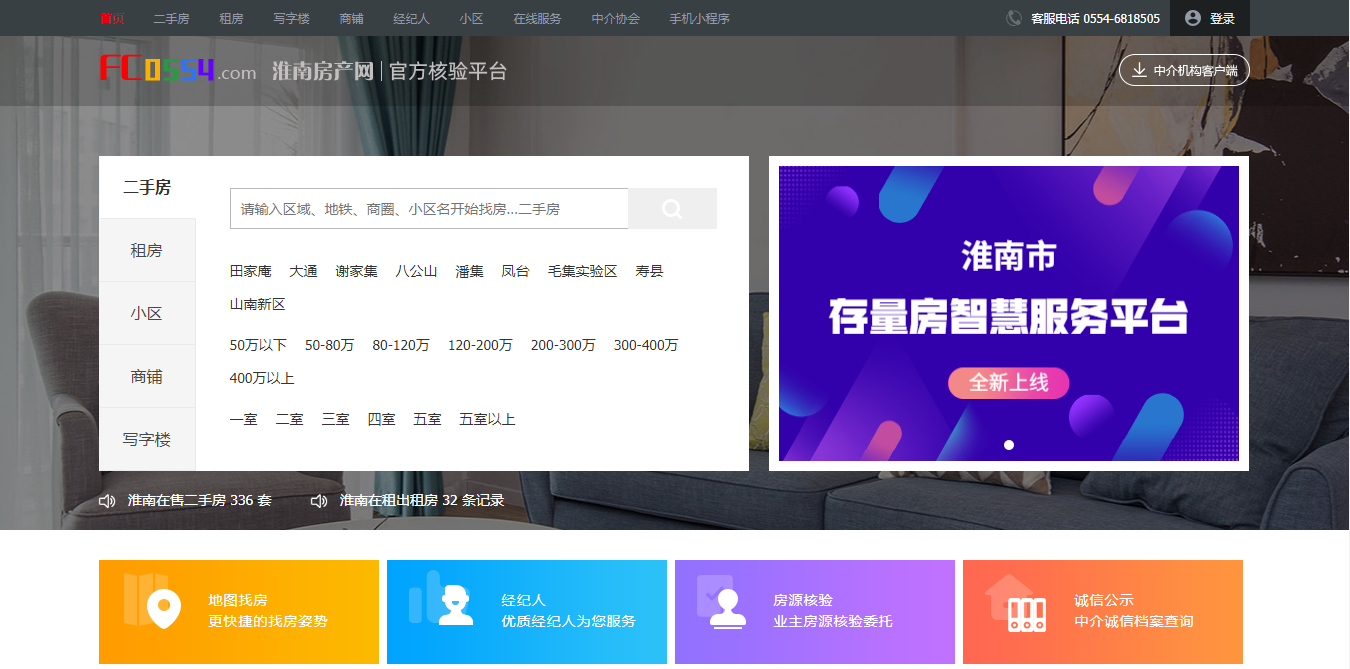
Task: Open 小区 in top navigation bar
Action: click(x=471, y=18)
